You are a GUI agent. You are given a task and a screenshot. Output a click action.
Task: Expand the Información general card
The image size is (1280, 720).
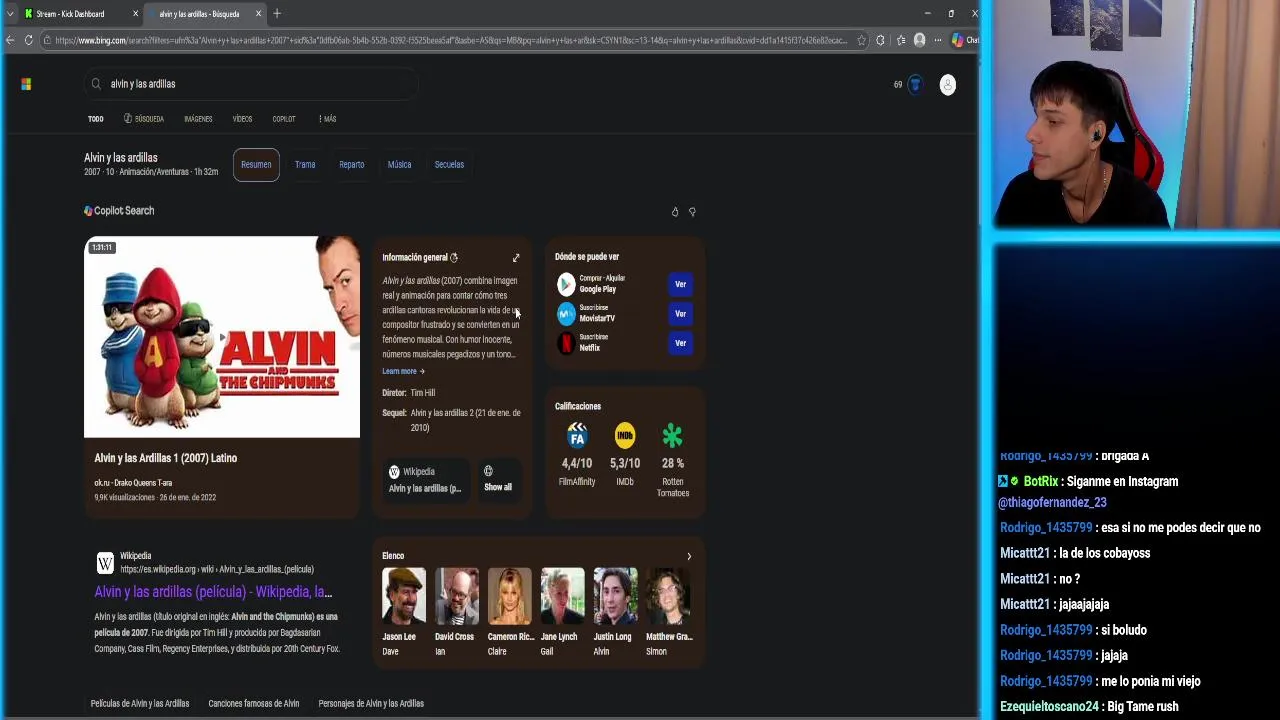point(516,258)
